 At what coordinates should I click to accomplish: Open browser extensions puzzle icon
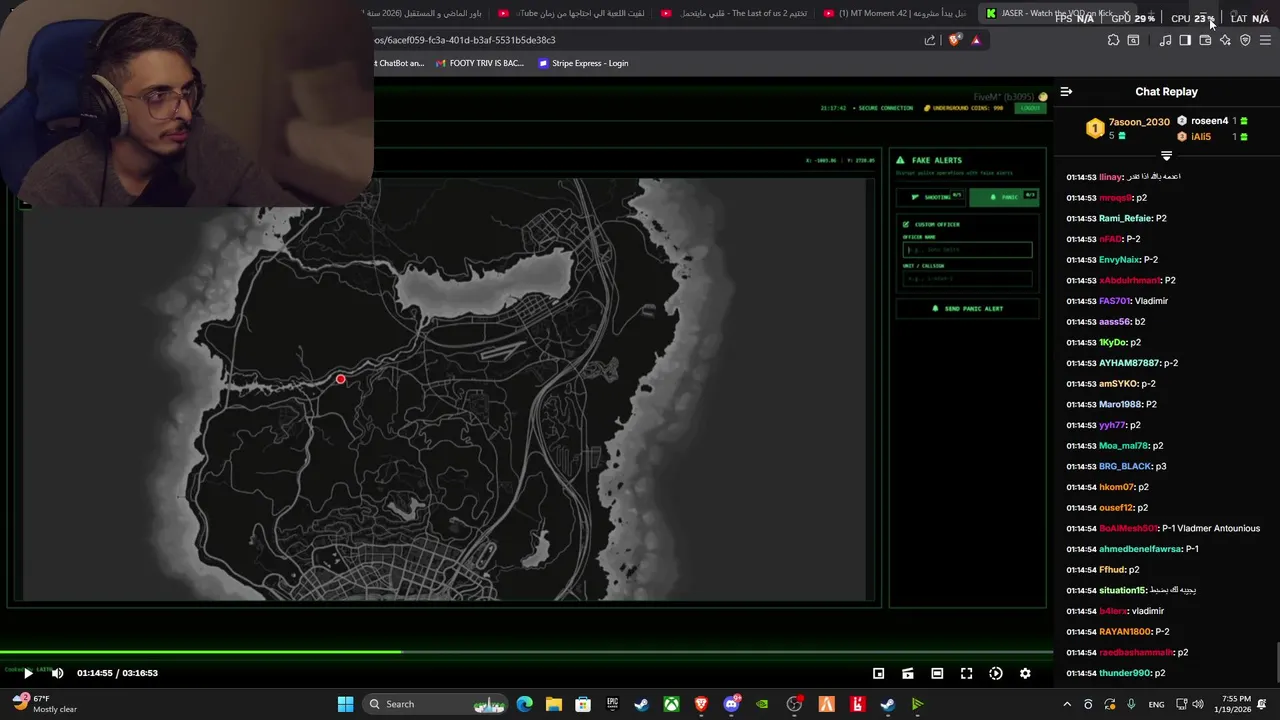pyautogui.click(x=1113, y=40)
